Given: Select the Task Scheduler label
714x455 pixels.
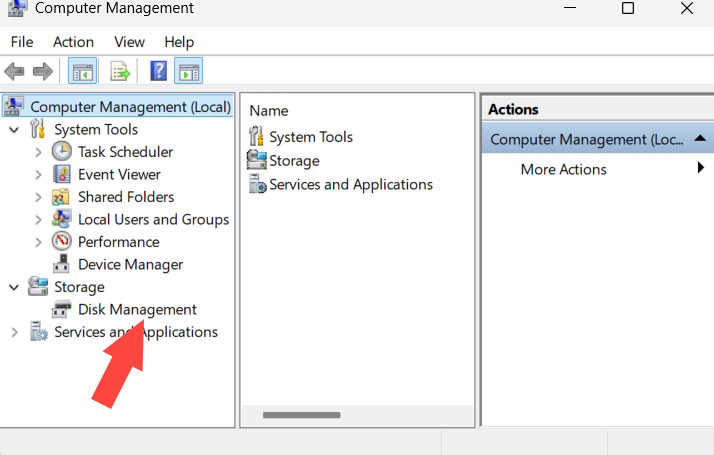Looking at the screenshot, I should [125, 152].
